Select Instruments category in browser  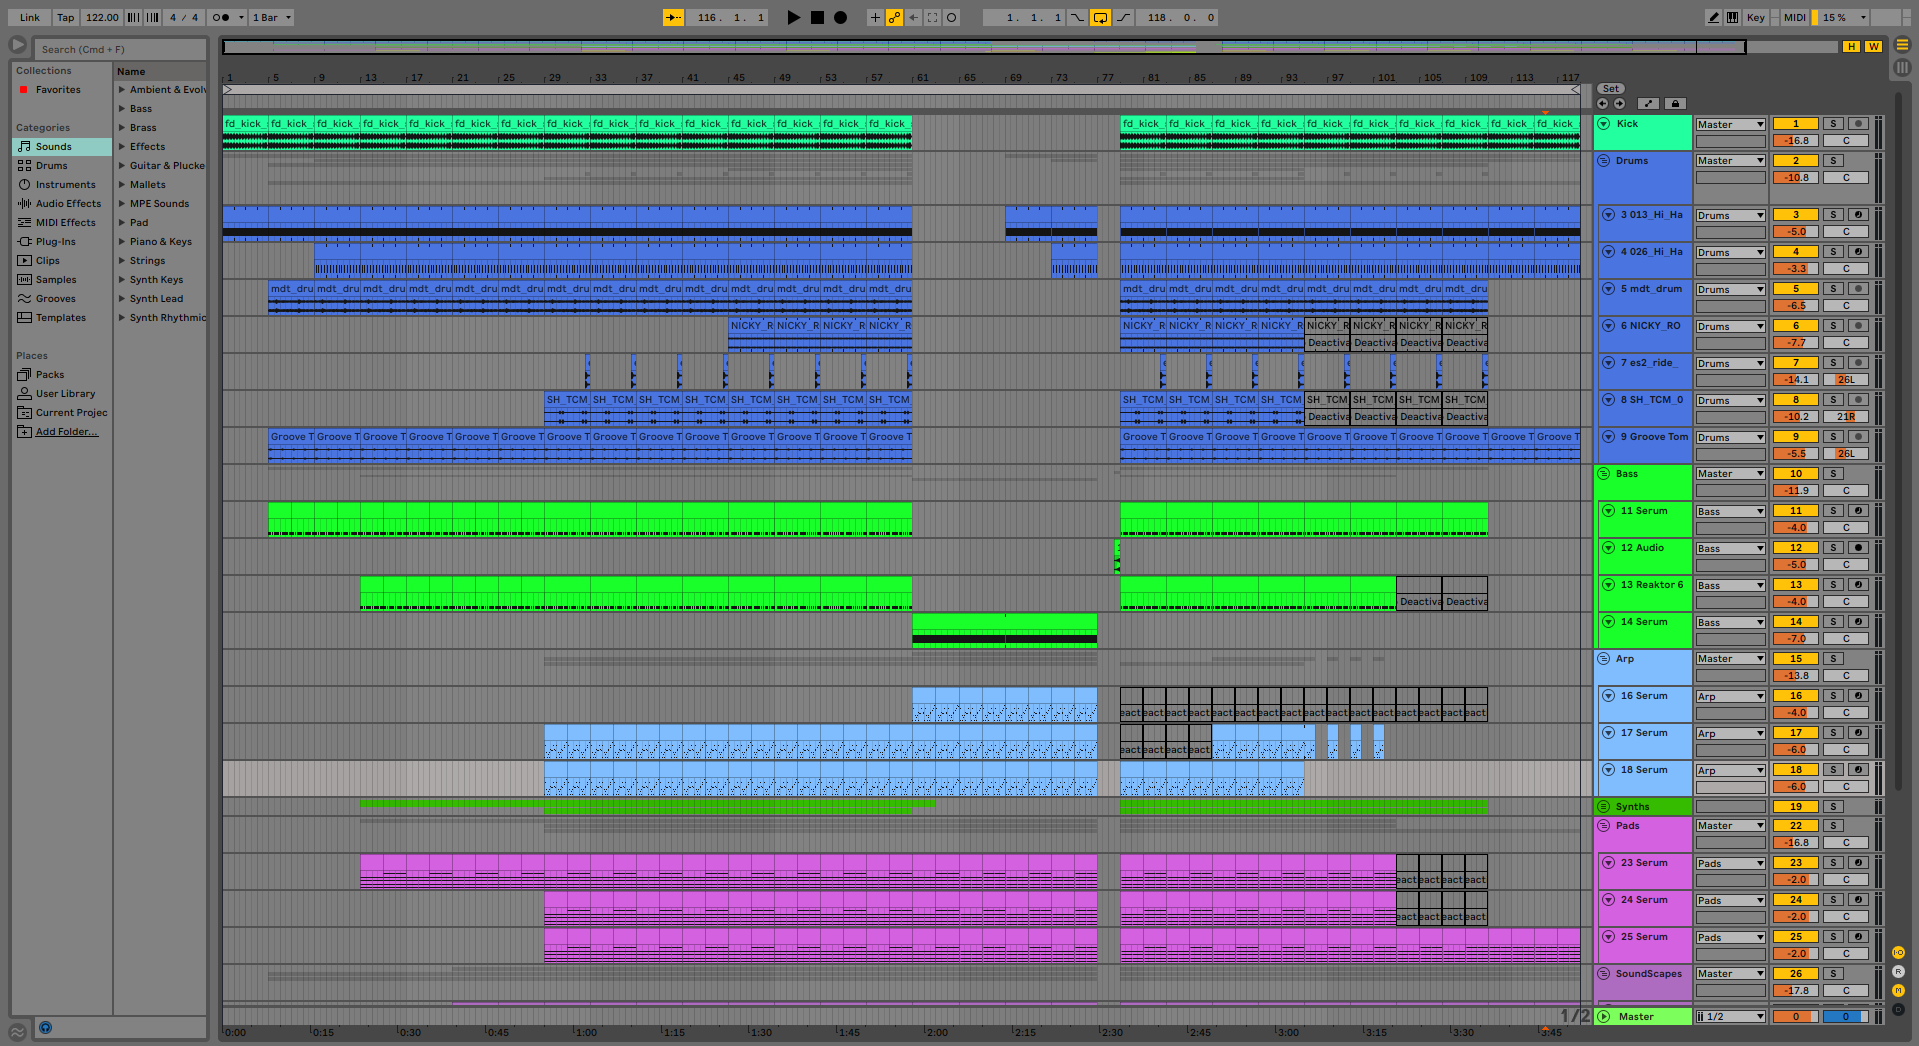pos(61,185)
